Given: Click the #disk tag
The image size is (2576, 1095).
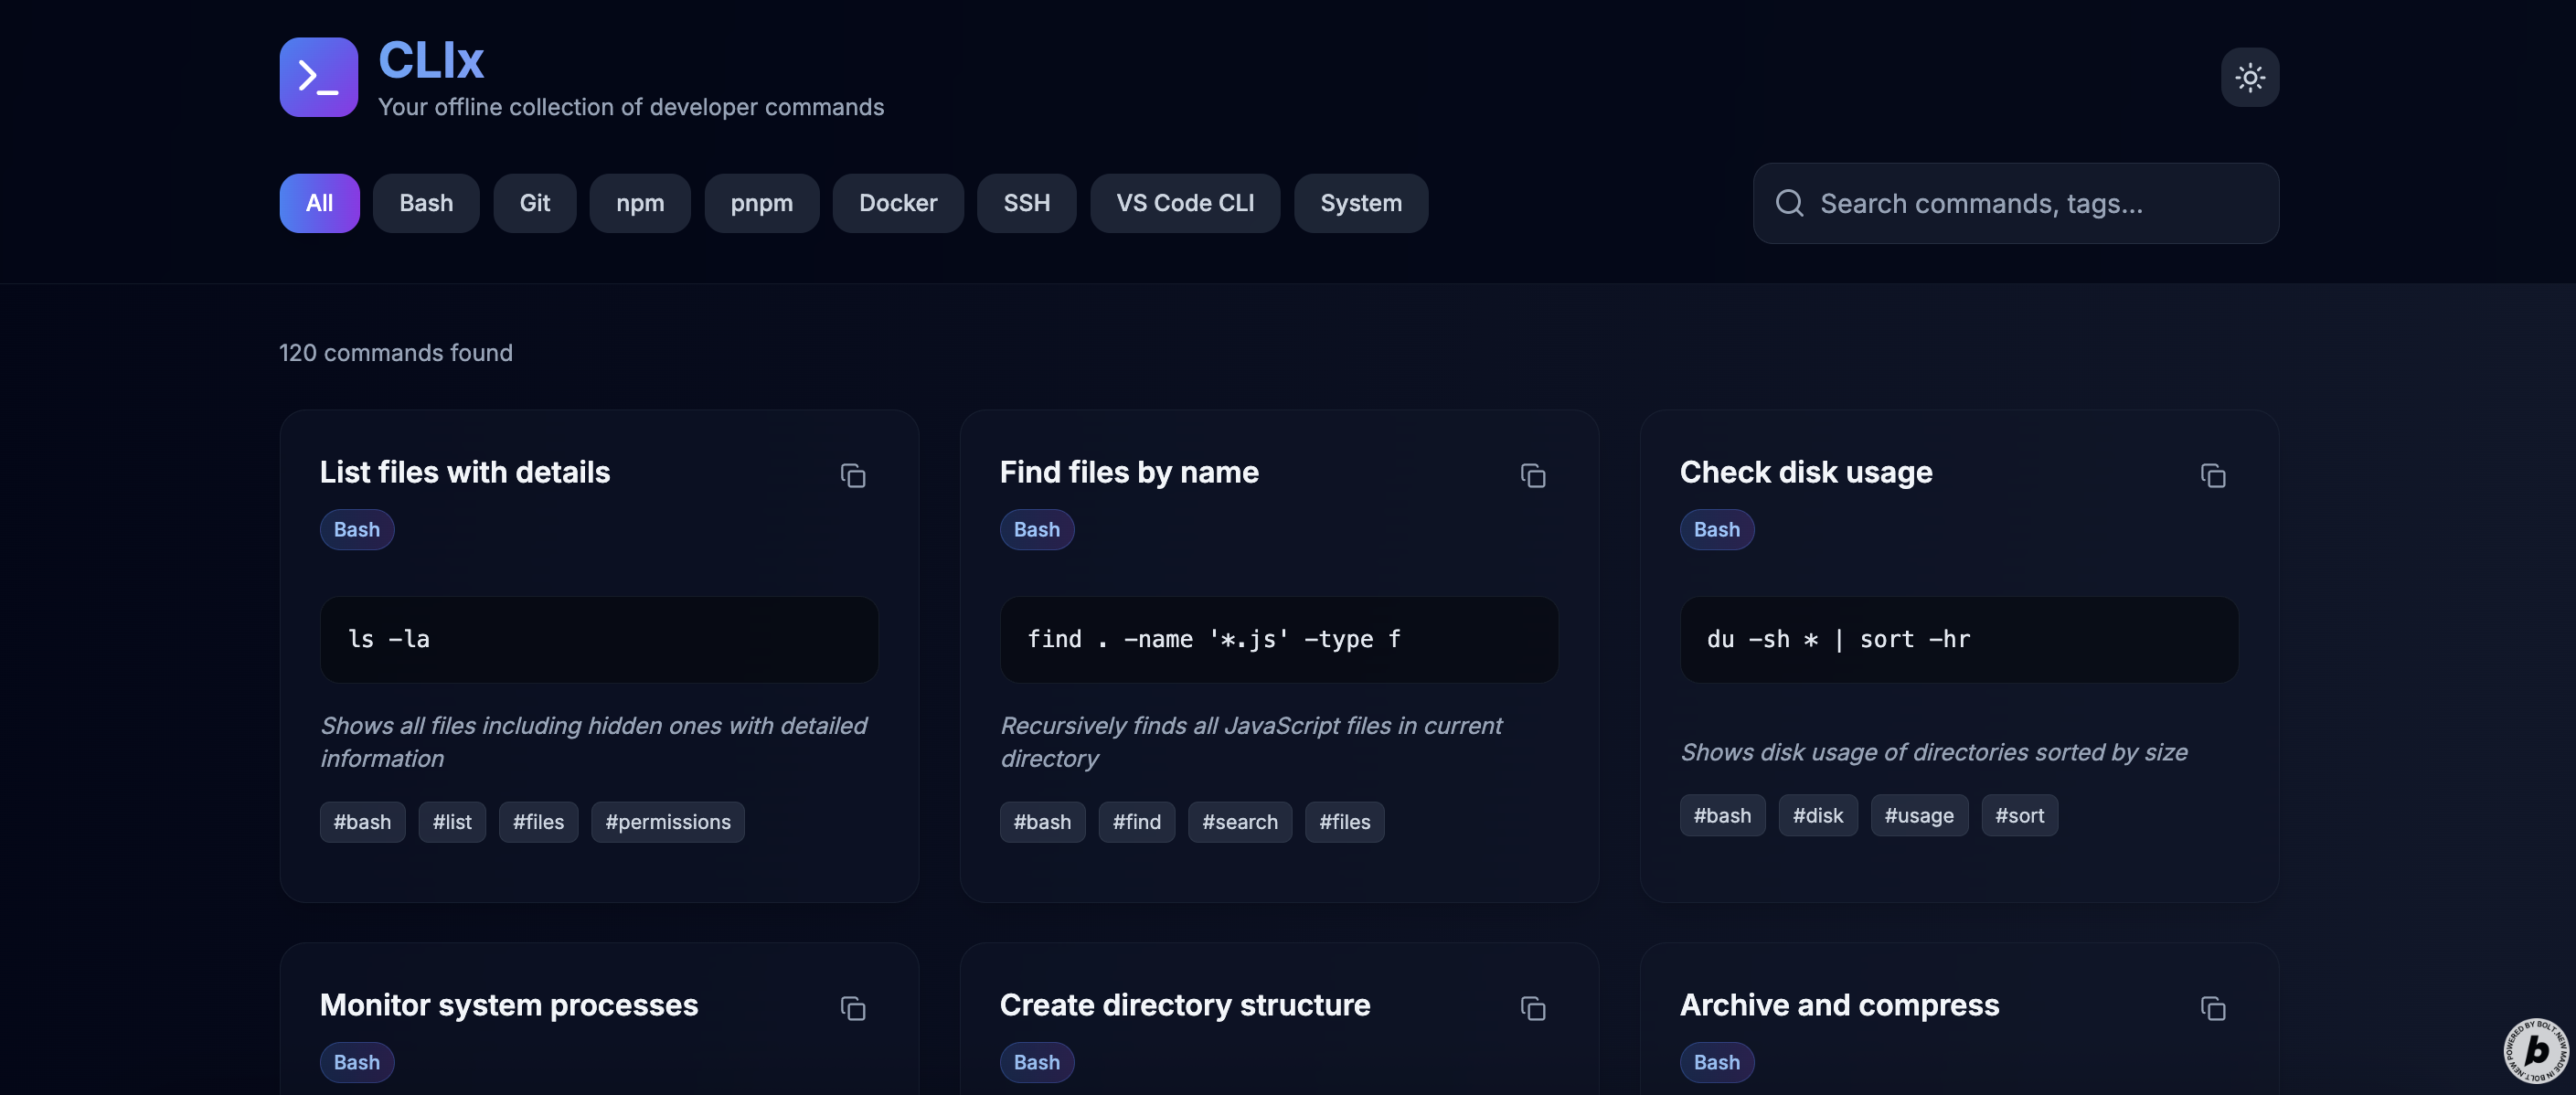Looking at the screenshot, I should 1817,815.
